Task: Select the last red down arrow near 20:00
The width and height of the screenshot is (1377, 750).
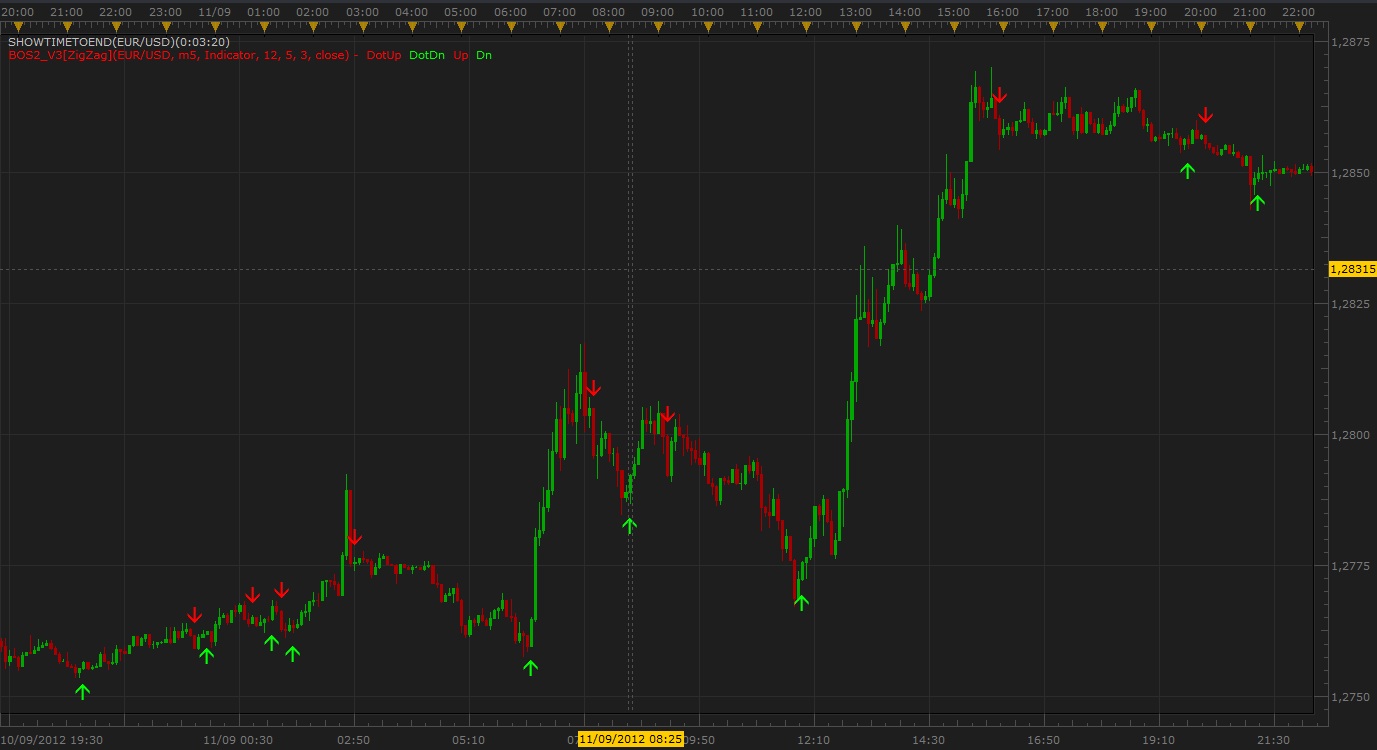Action: [1205, 115]
